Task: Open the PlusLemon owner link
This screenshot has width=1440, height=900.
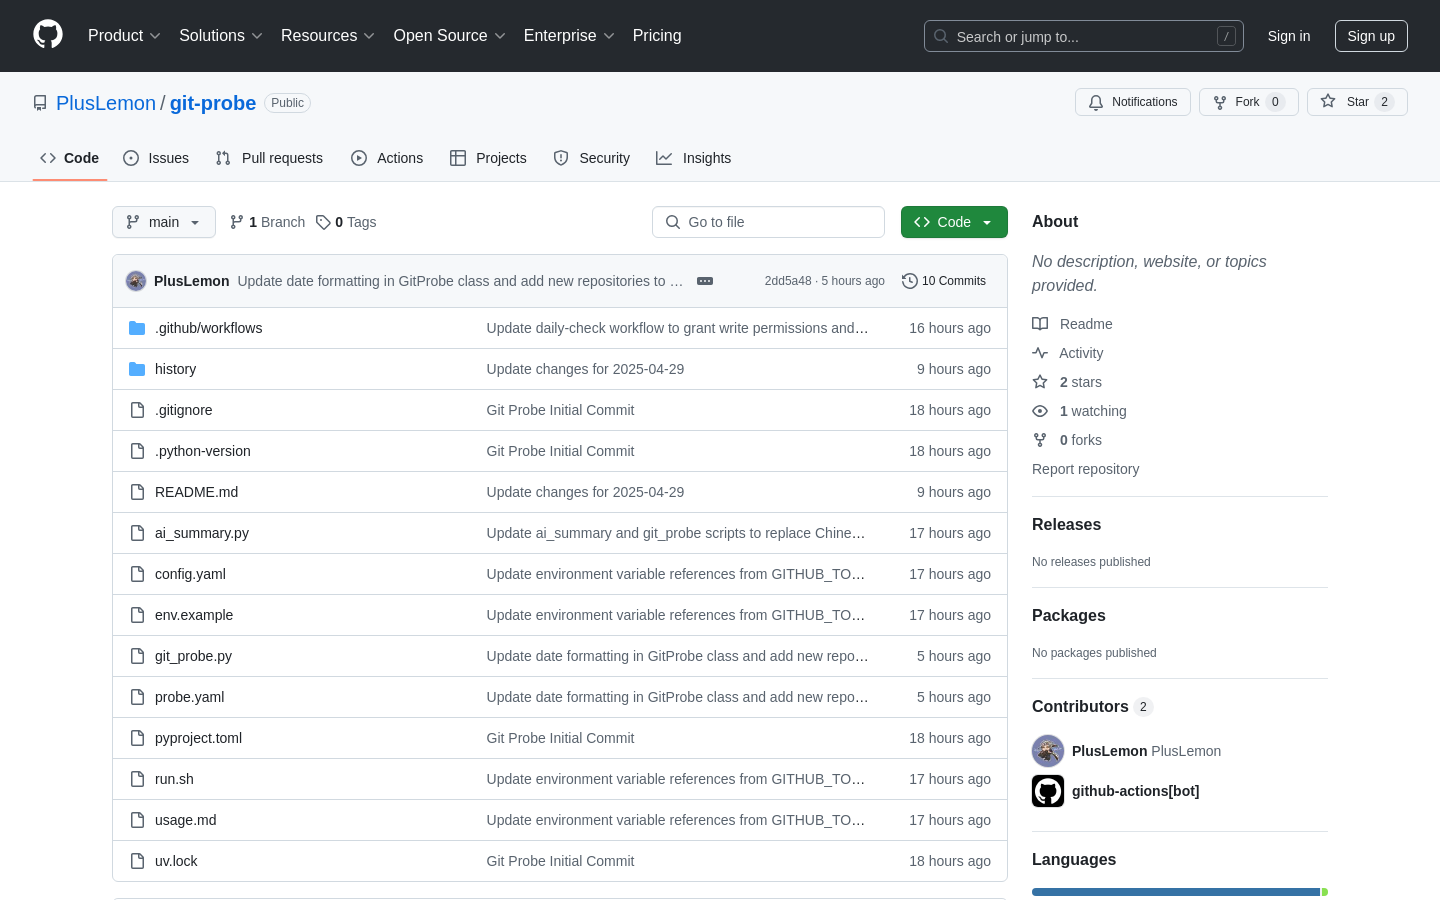Action: [106, 103]
